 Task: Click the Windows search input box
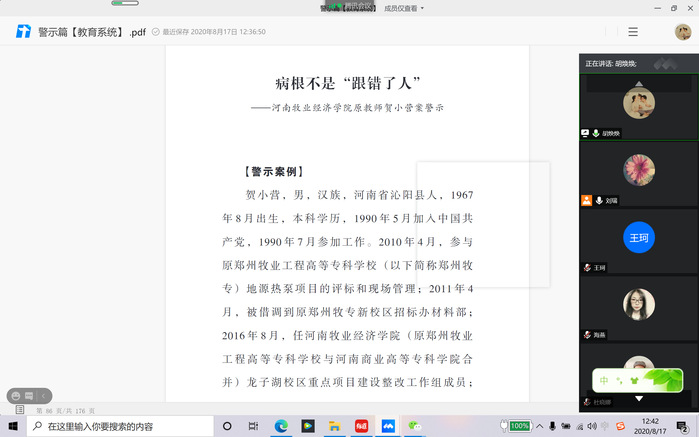tap(120, 426)
